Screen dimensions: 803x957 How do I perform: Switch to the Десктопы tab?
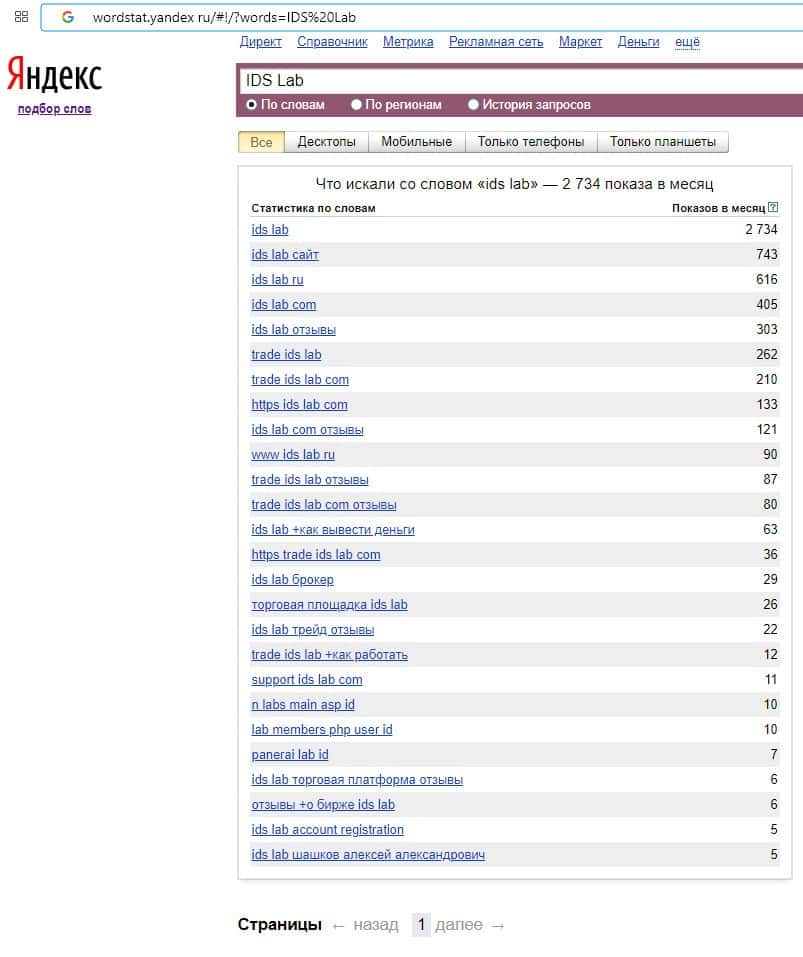(326, 142)
